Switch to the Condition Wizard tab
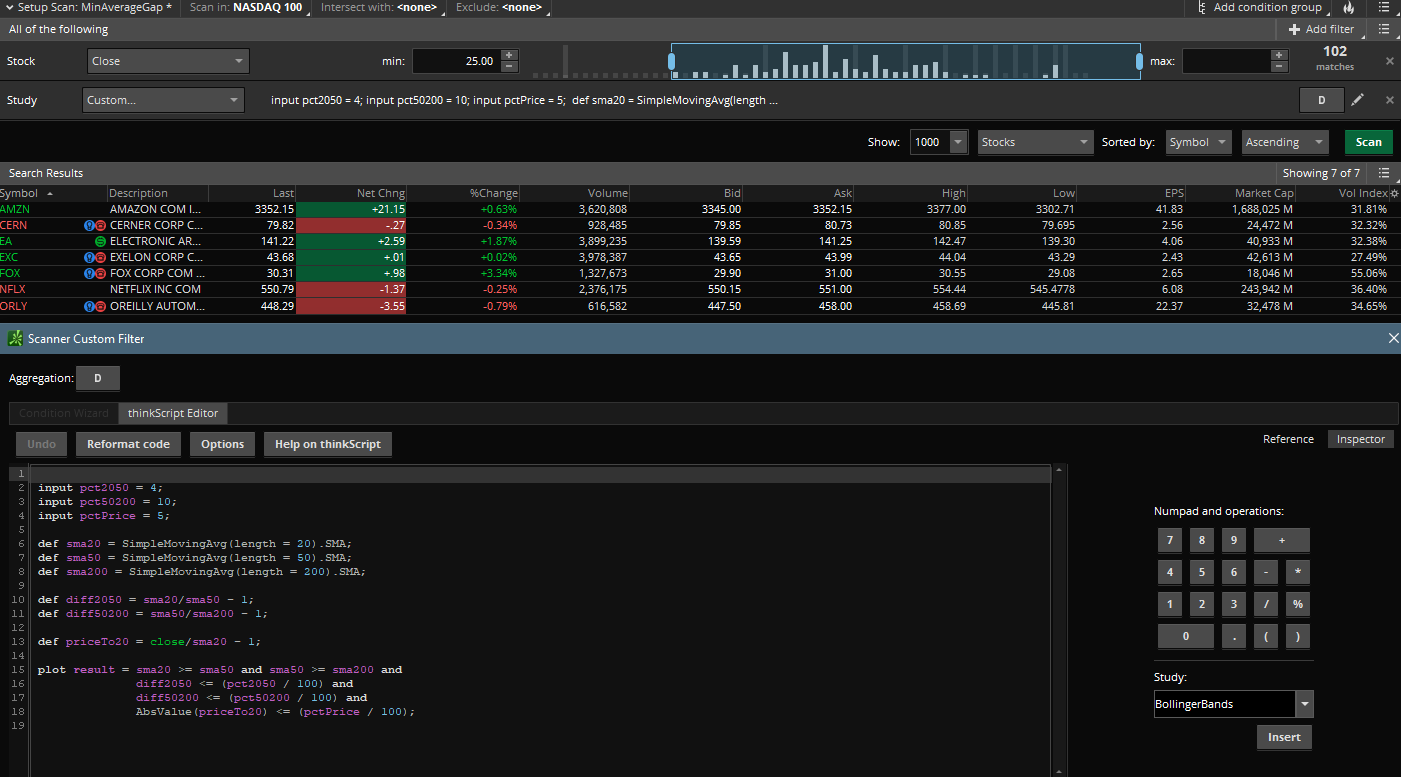 point(64,413)
